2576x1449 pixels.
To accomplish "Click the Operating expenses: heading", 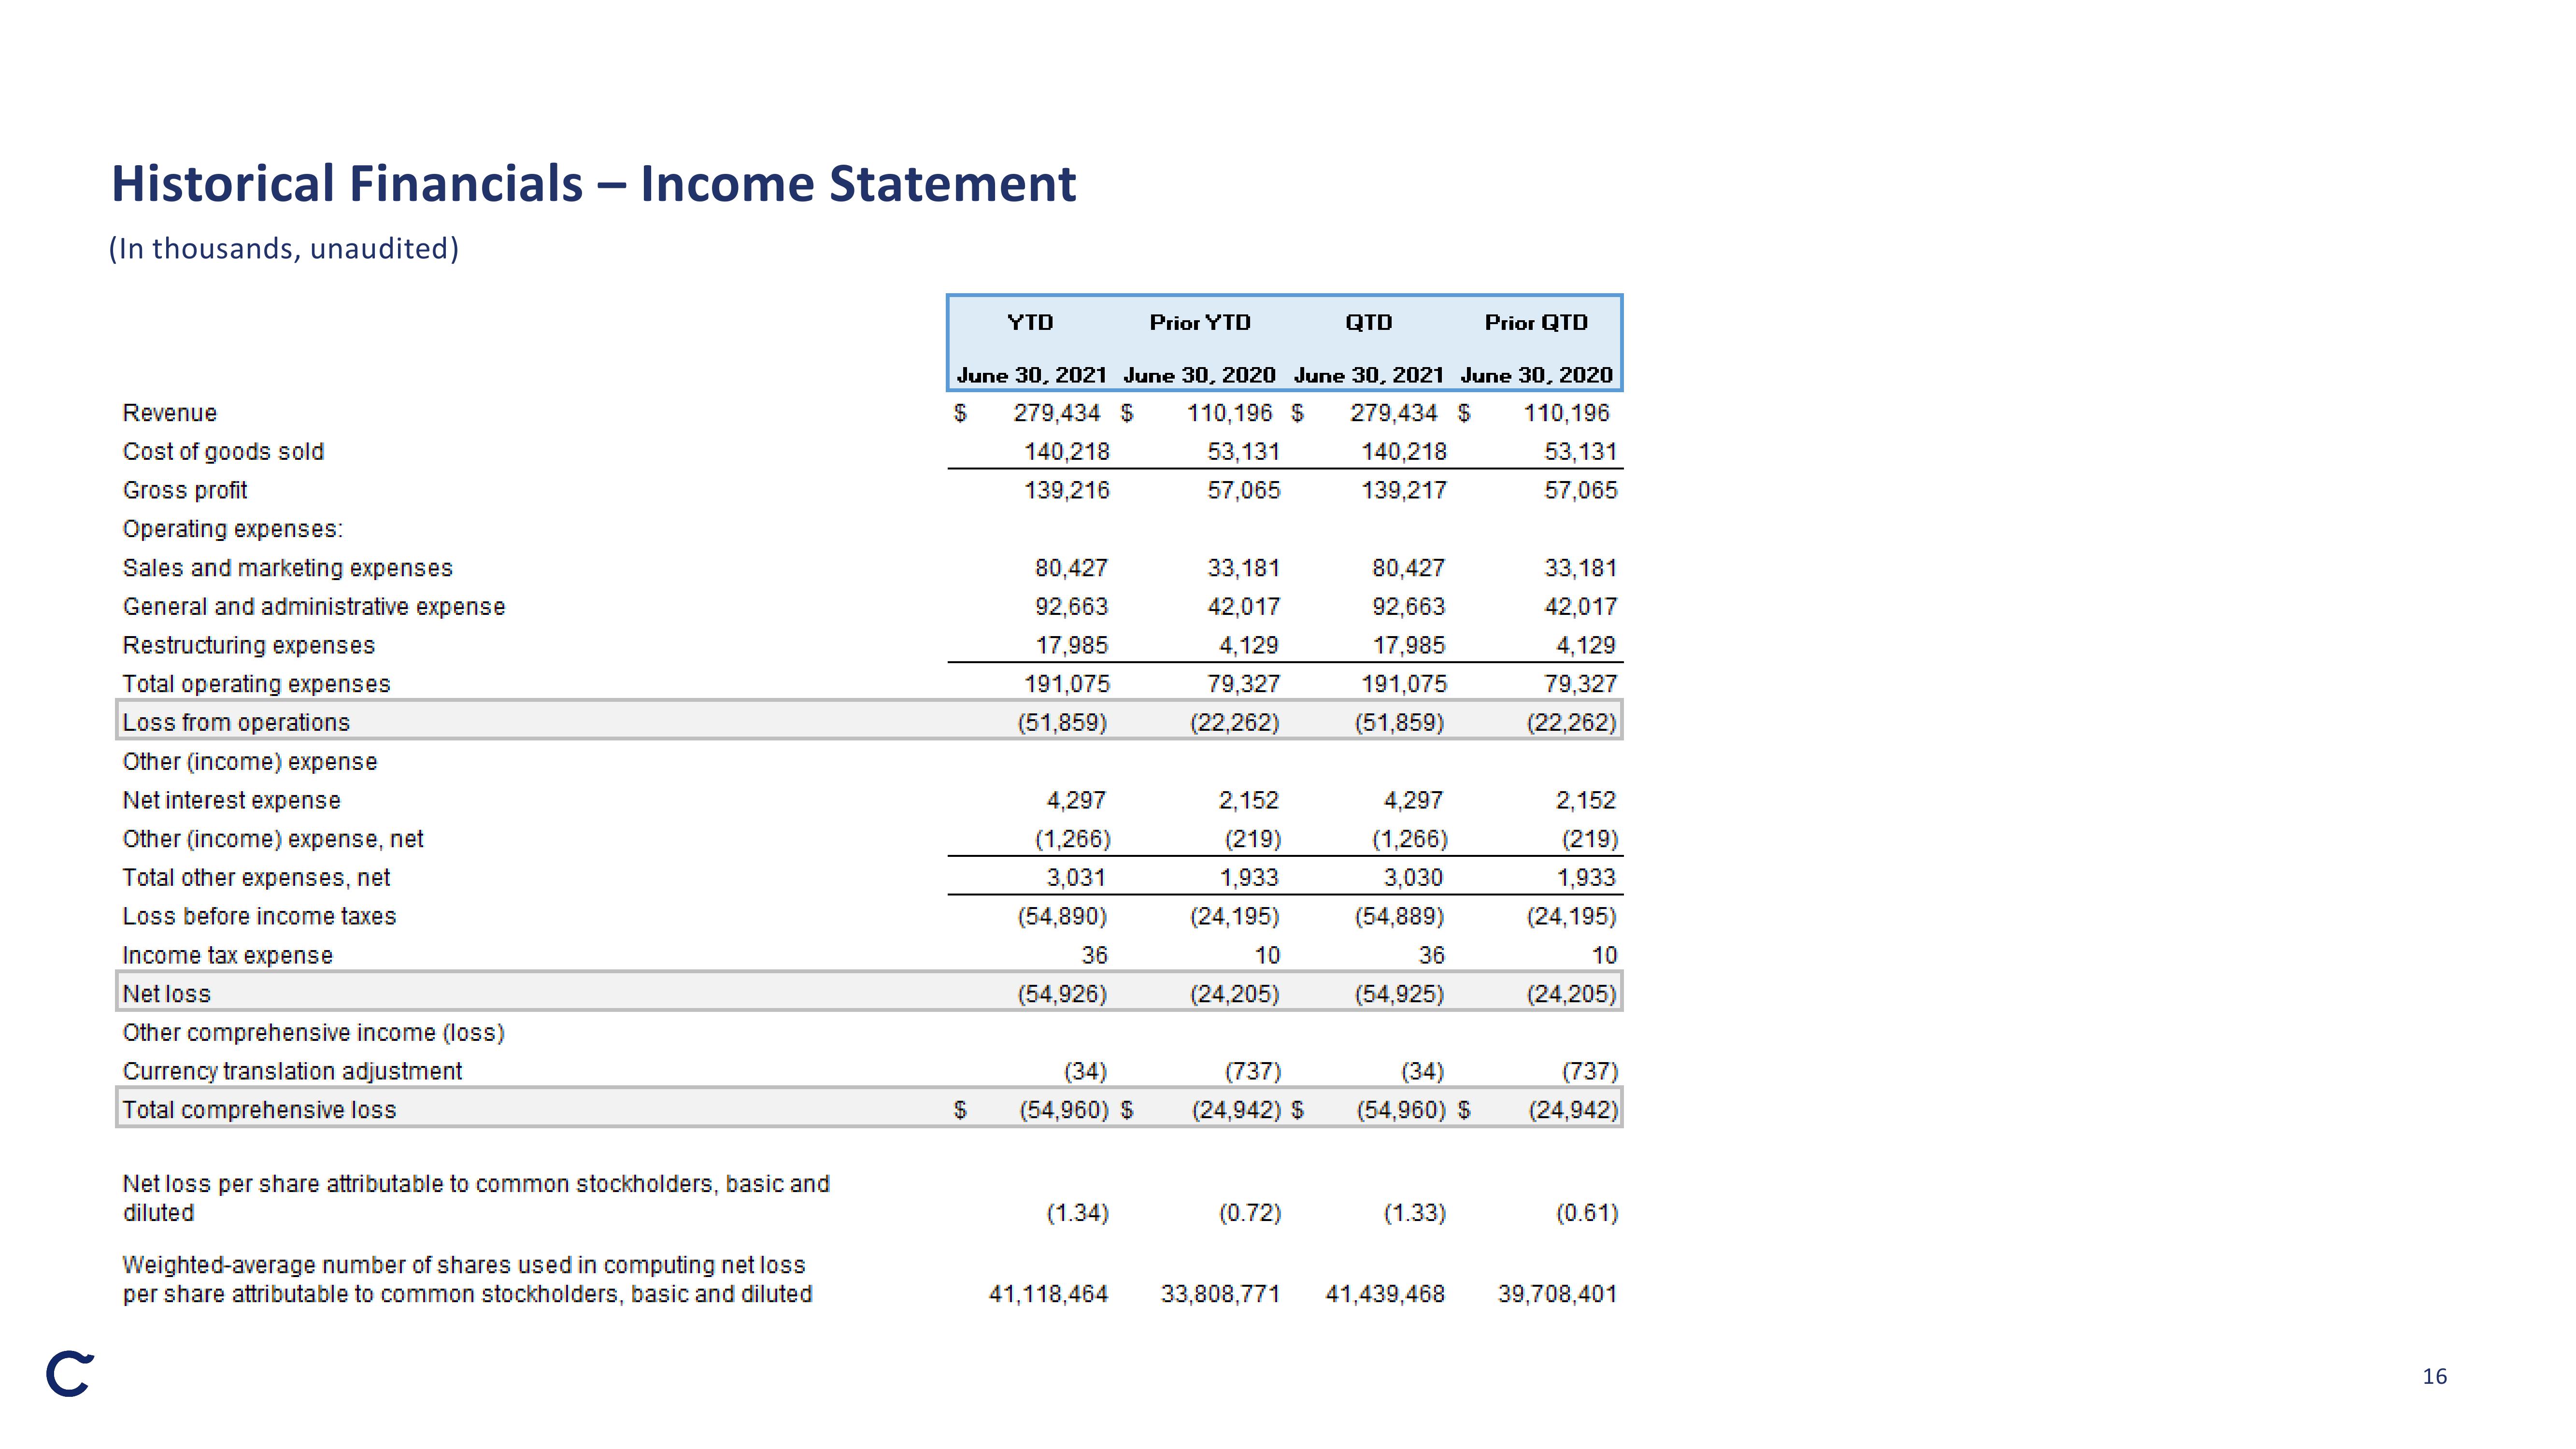I will [x=233, y=529].
